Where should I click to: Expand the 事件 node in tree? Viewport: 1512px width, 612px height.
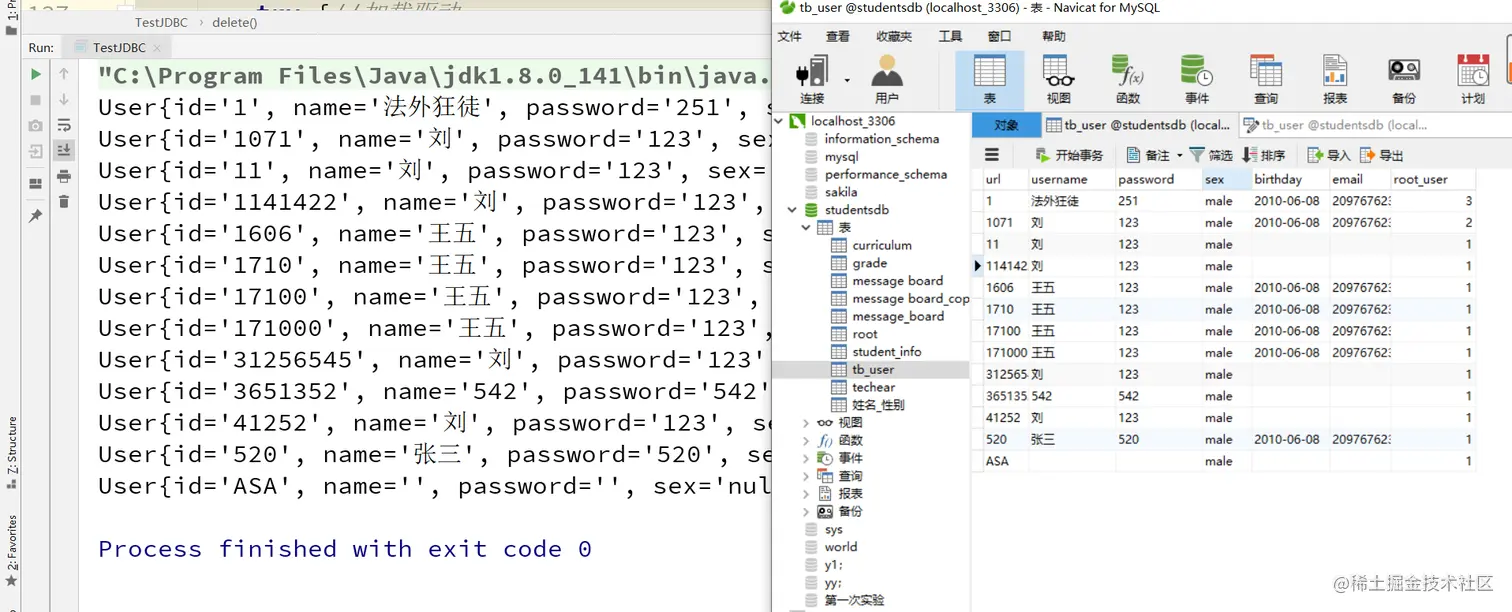[x=806, y=458]
